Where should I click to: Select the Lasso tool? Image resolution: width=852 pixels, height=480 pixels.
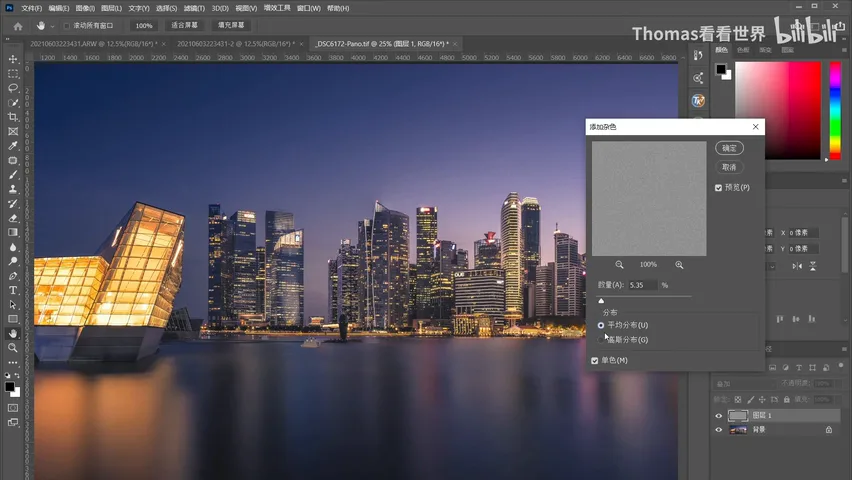13,88
